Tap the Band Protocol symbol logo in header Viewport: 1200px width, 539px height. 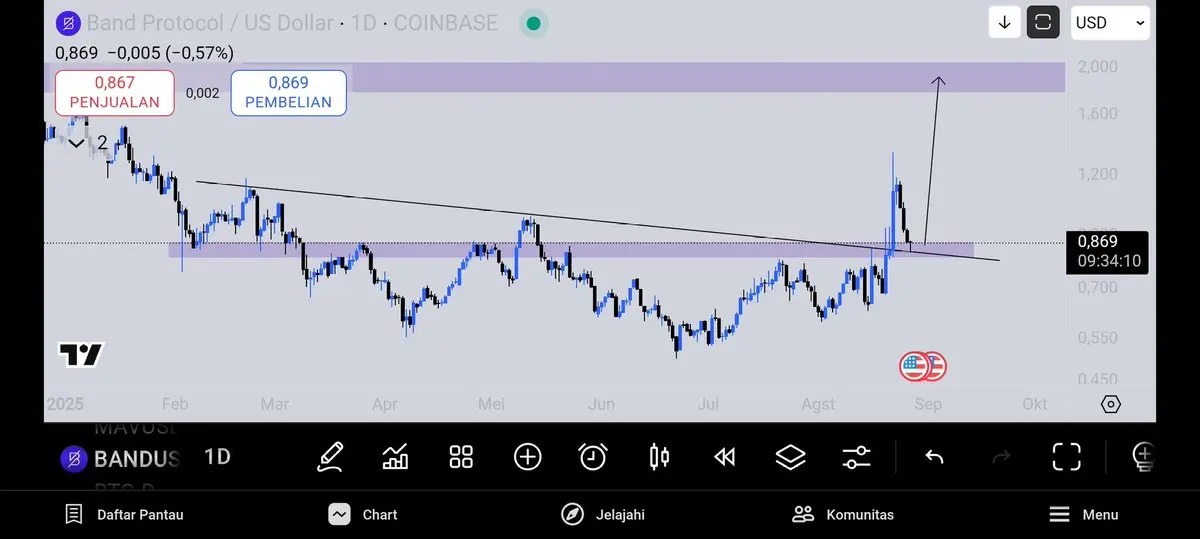69,23
